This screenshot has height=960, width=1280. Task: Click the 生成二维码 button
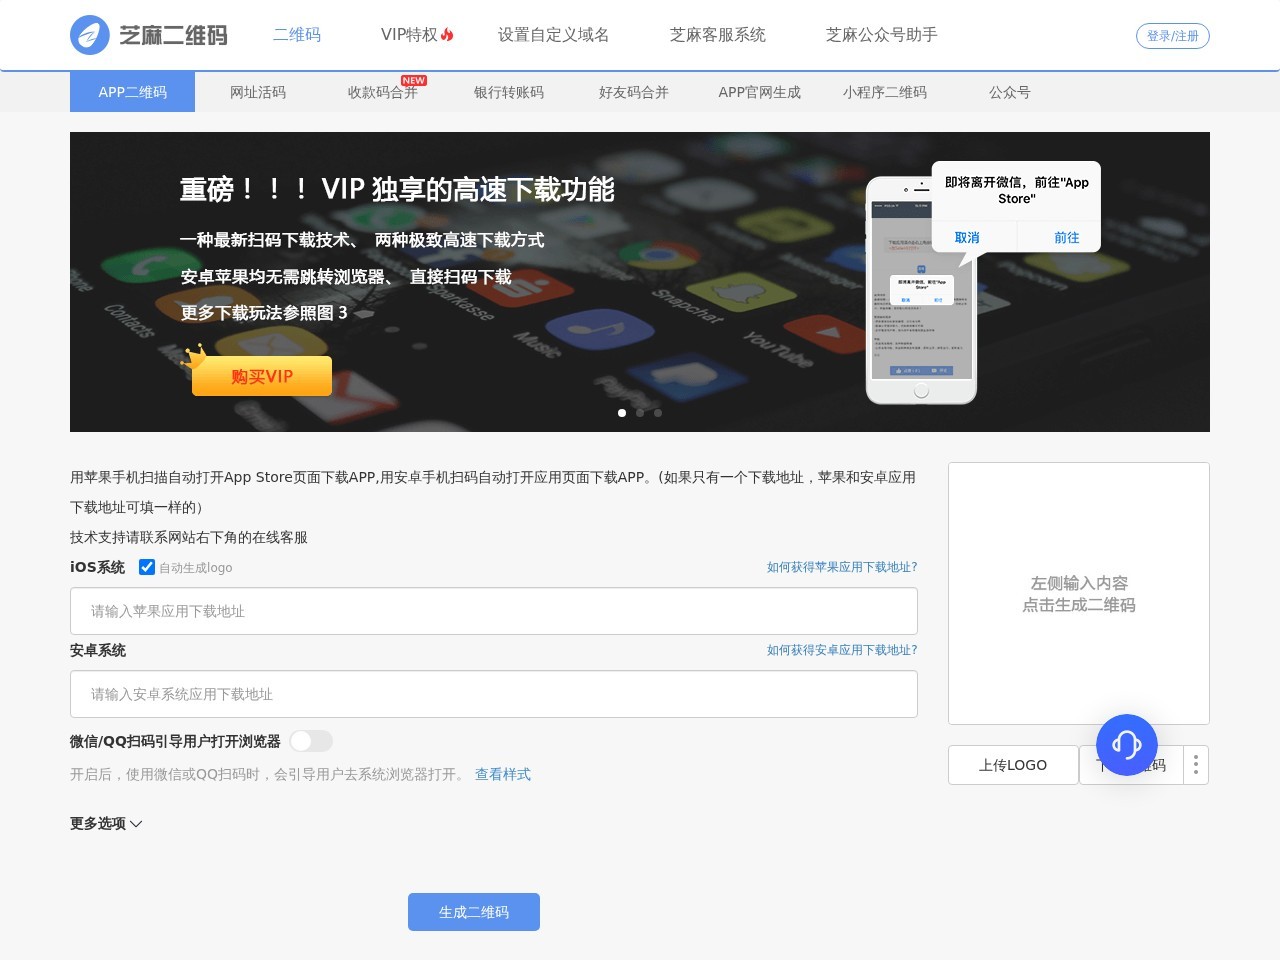474,912
